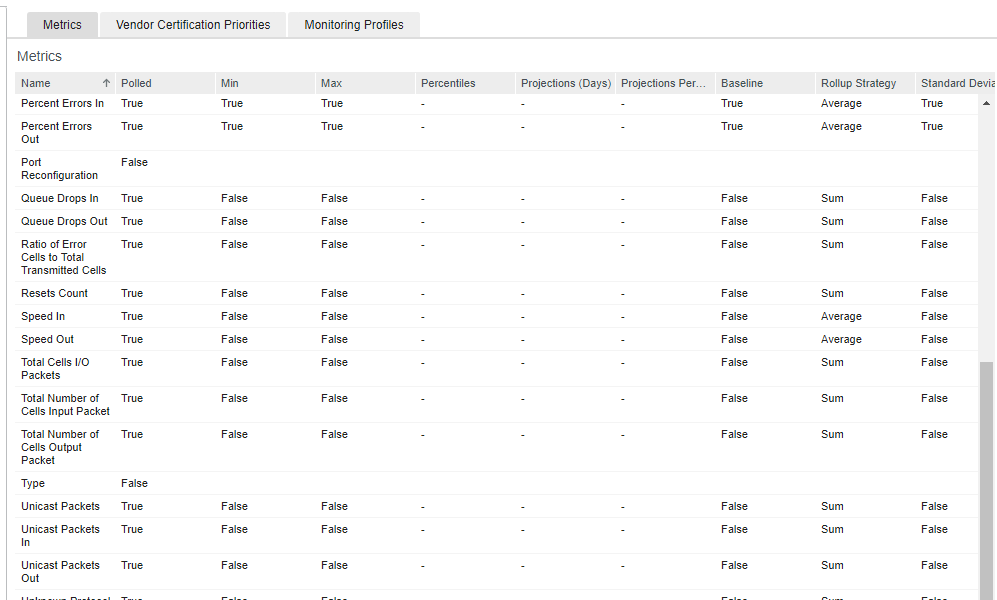Open the Percentiles link for Percent Errors In
The height and width of the screenshot is (600, 997).
point(422,103)
